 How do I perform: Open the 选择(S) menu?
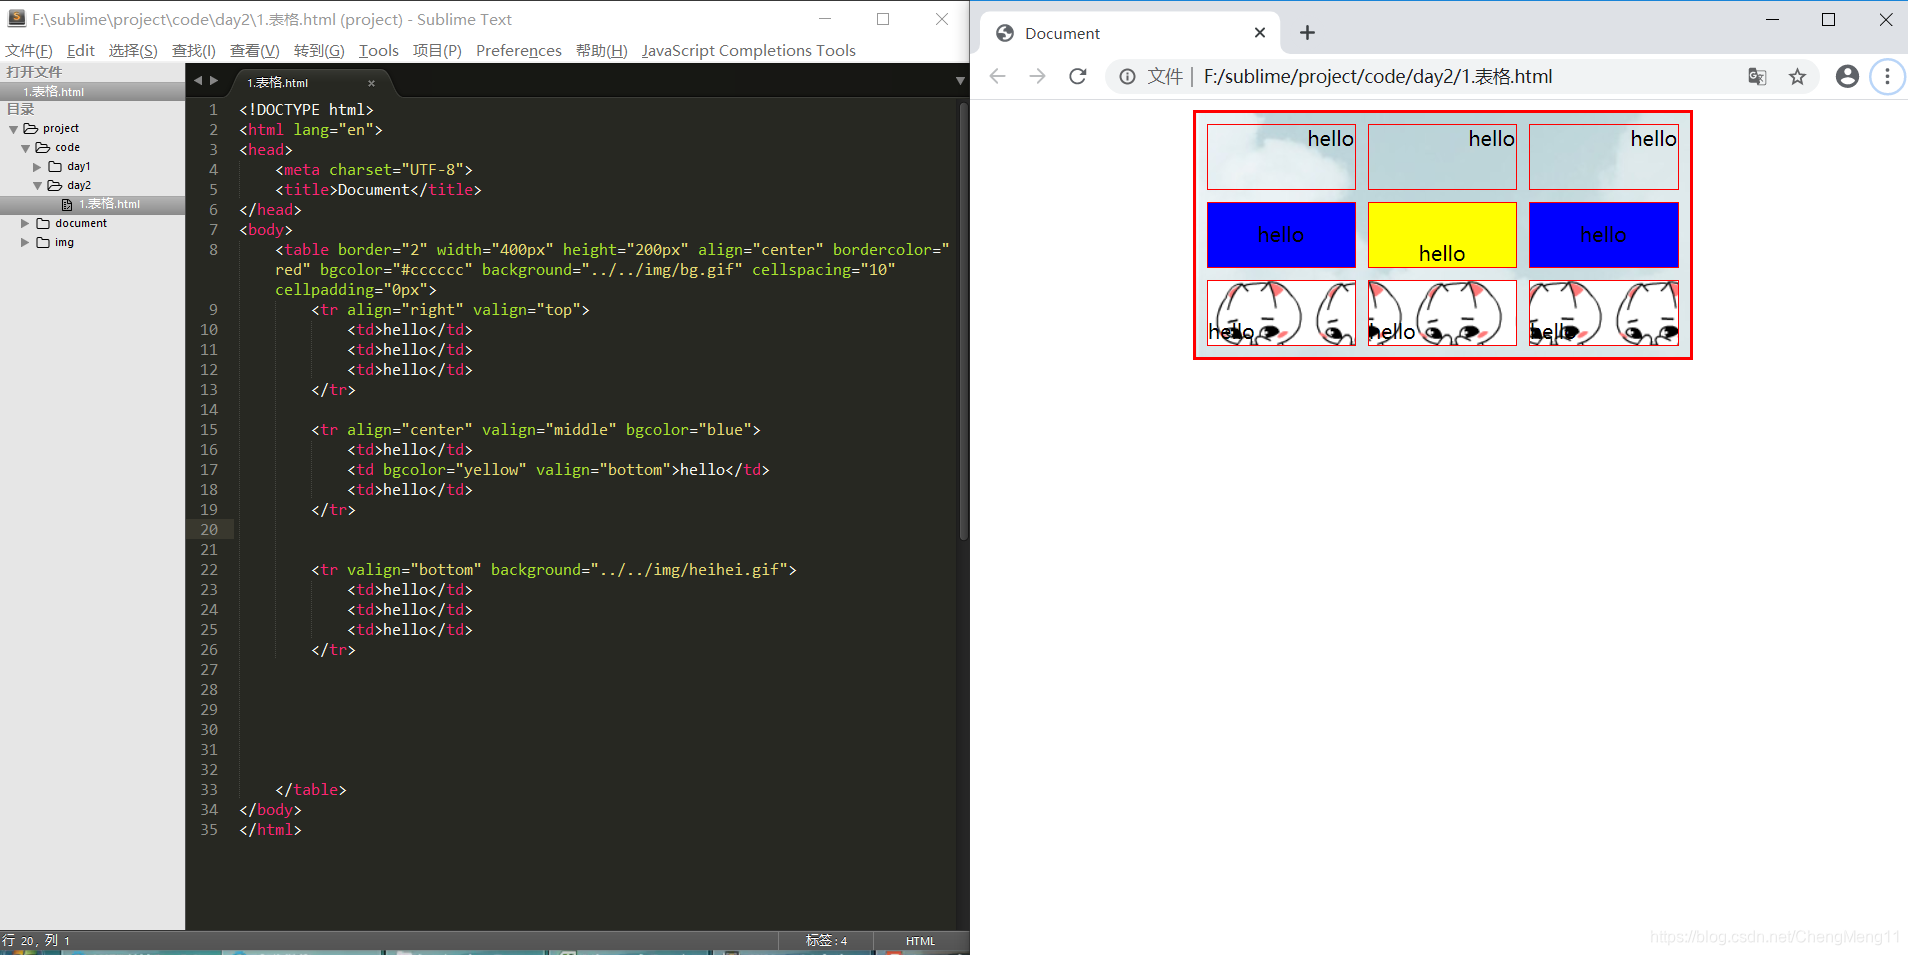pos(133,51)
